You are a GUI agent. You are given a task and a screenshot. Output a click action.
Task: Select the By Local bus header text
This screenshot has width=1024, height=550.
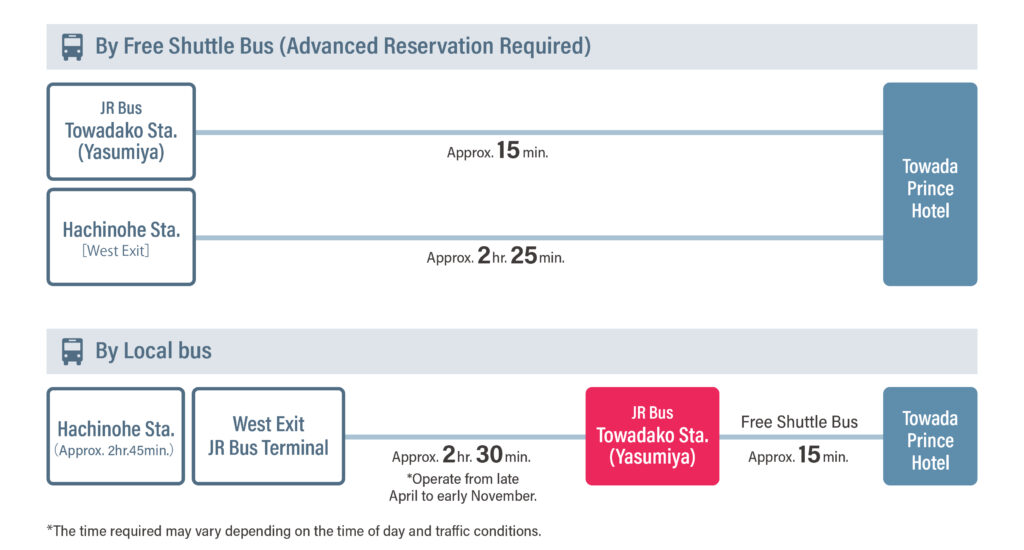pyautogui.click(x=153, y=351)
